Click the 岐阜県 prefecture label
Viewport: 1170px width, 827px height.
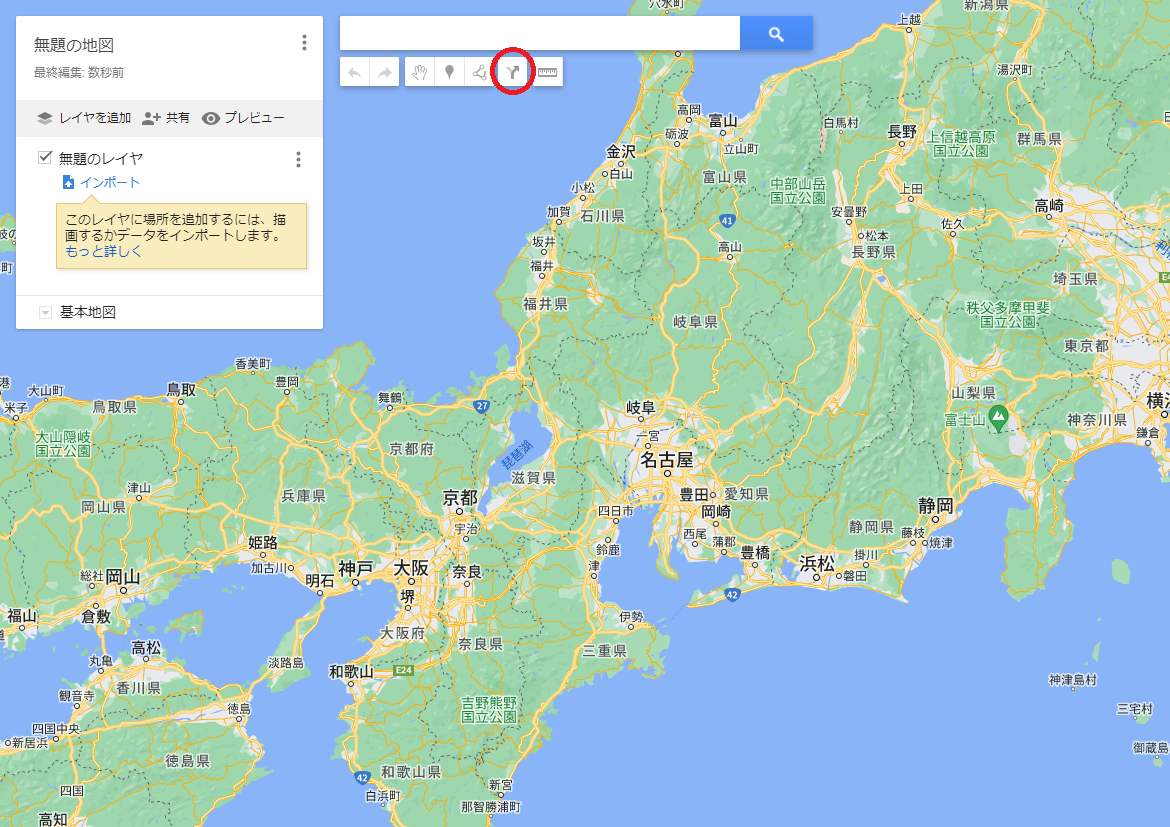(x=695, y=322)
